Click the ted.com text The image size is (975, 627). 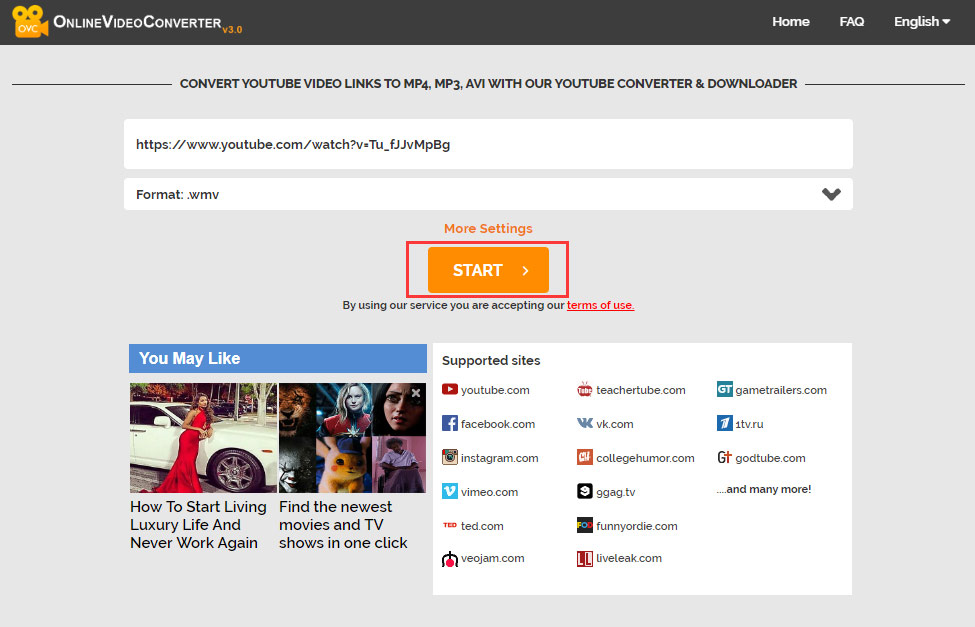coord(482,526)
